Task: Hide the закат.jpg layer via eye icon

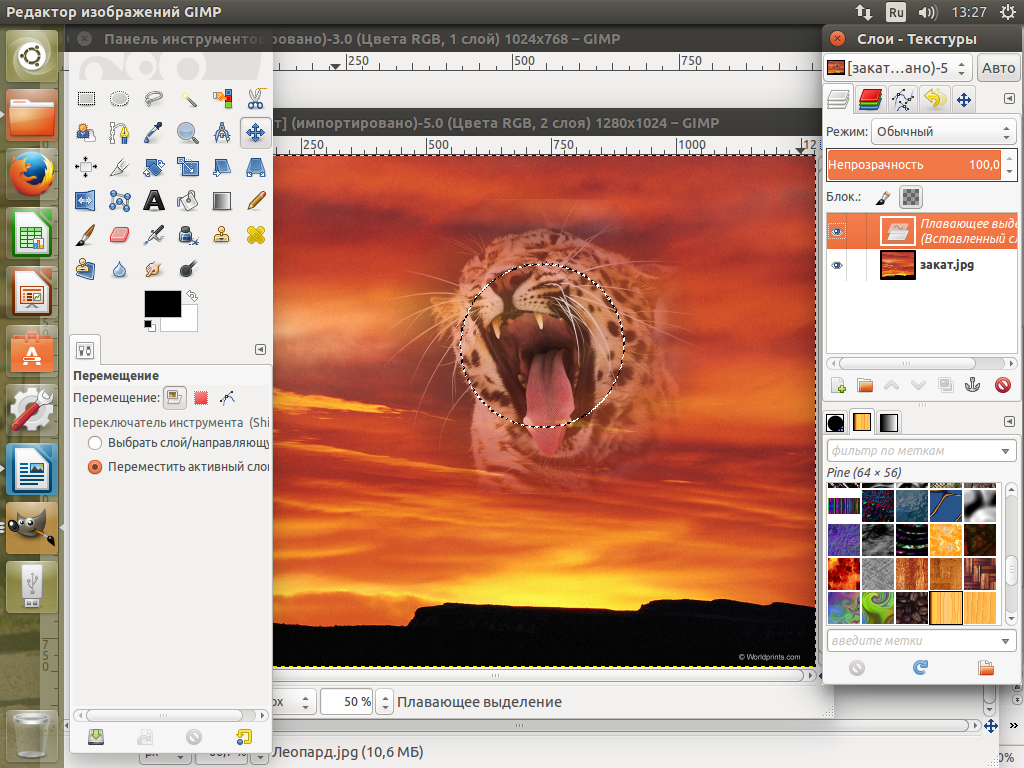Action: click(837, 265)
